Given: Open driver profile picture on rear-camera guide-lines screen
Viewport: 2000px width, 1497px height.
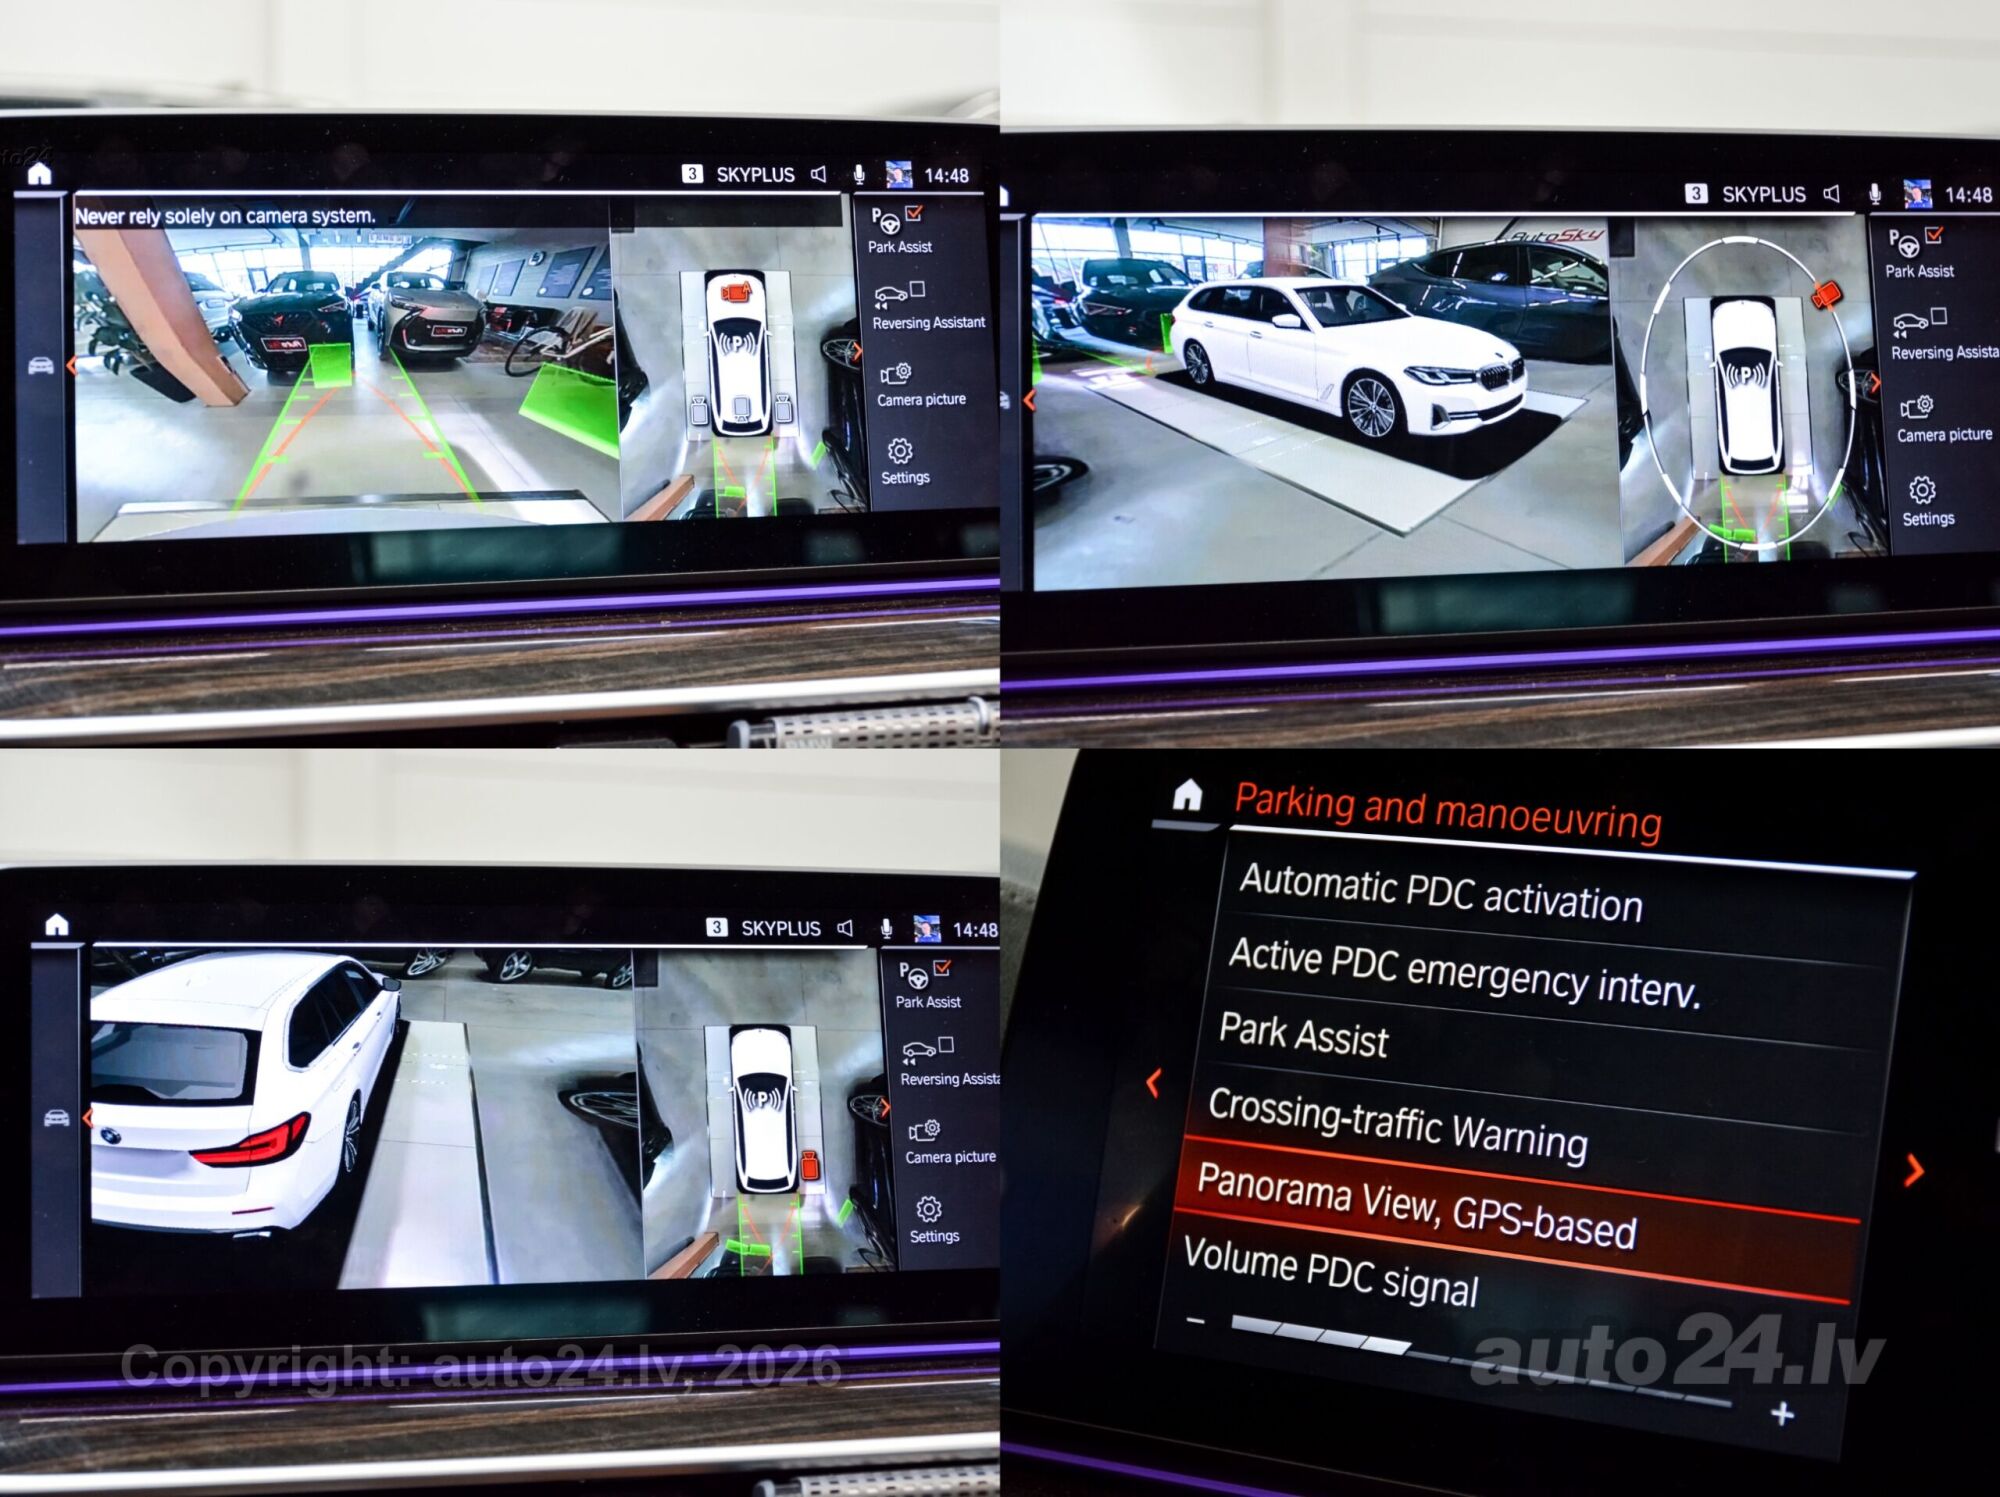Looking at the screenshot, I should [899, 175].
